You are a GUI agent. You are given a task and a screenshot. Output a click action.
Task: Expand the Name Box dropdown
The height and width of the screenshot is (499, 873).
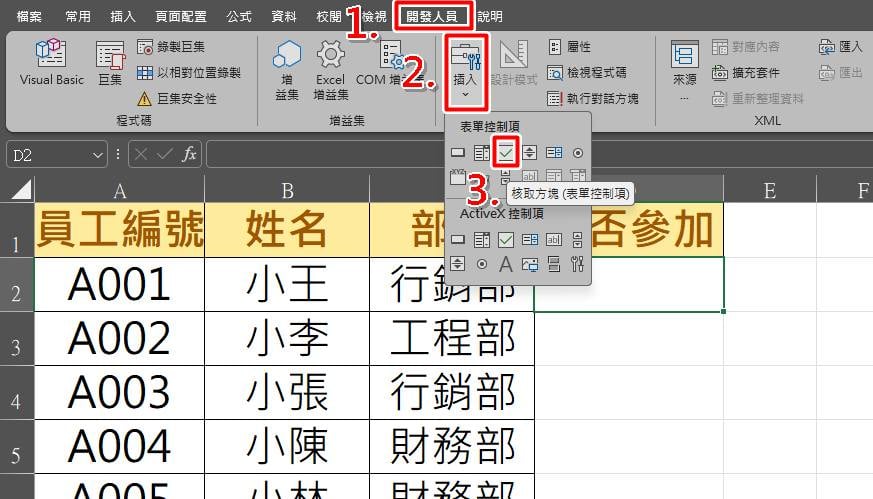(97, 155)
